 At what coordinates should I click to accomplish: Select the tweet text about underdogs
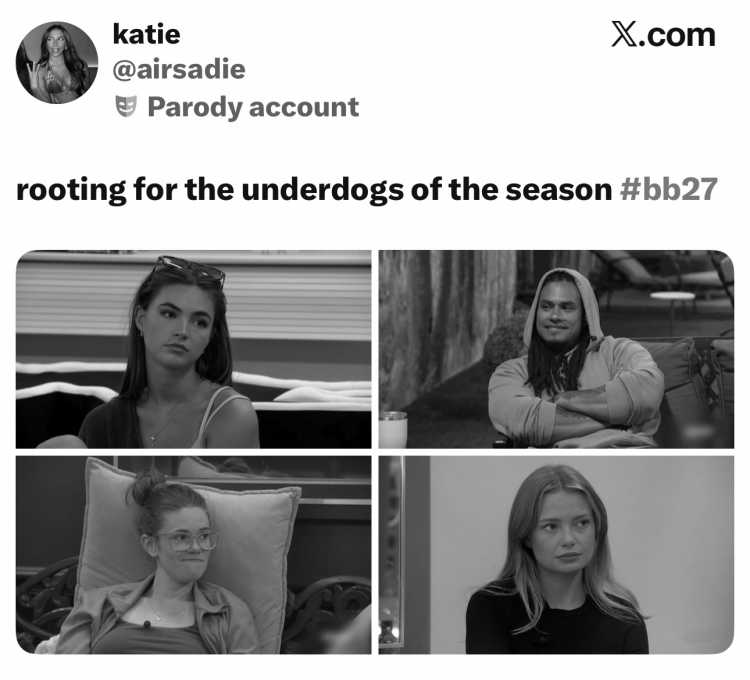(x=367, y=190)
